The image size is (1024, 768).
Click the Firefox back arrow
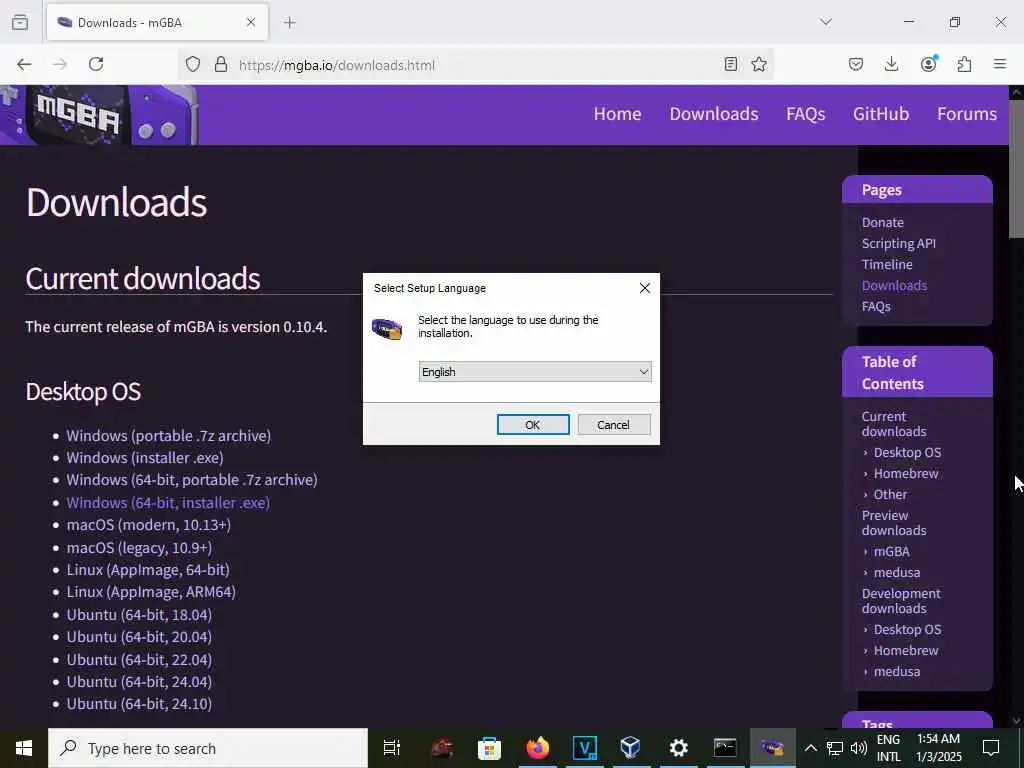24,64
